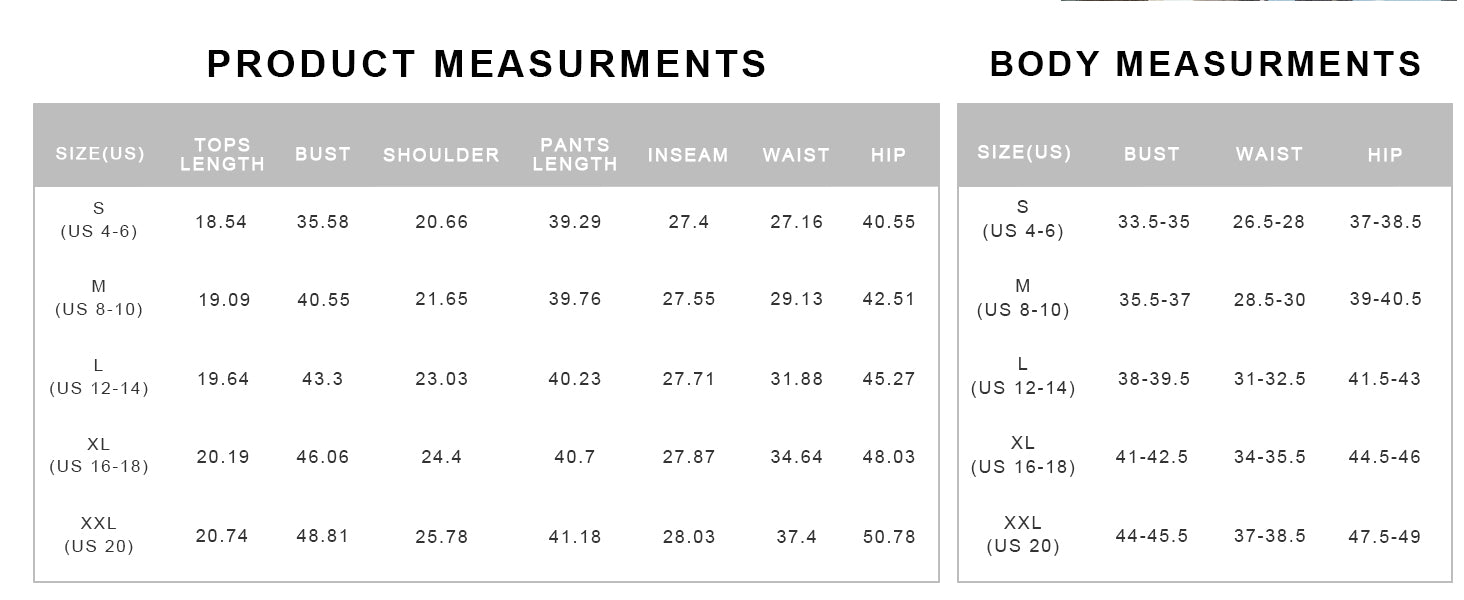Image resolution: width=1464 pixels, height=600 pixels.
Task: Select the PANTS LENGTH column header
Action: click(575, 155)
